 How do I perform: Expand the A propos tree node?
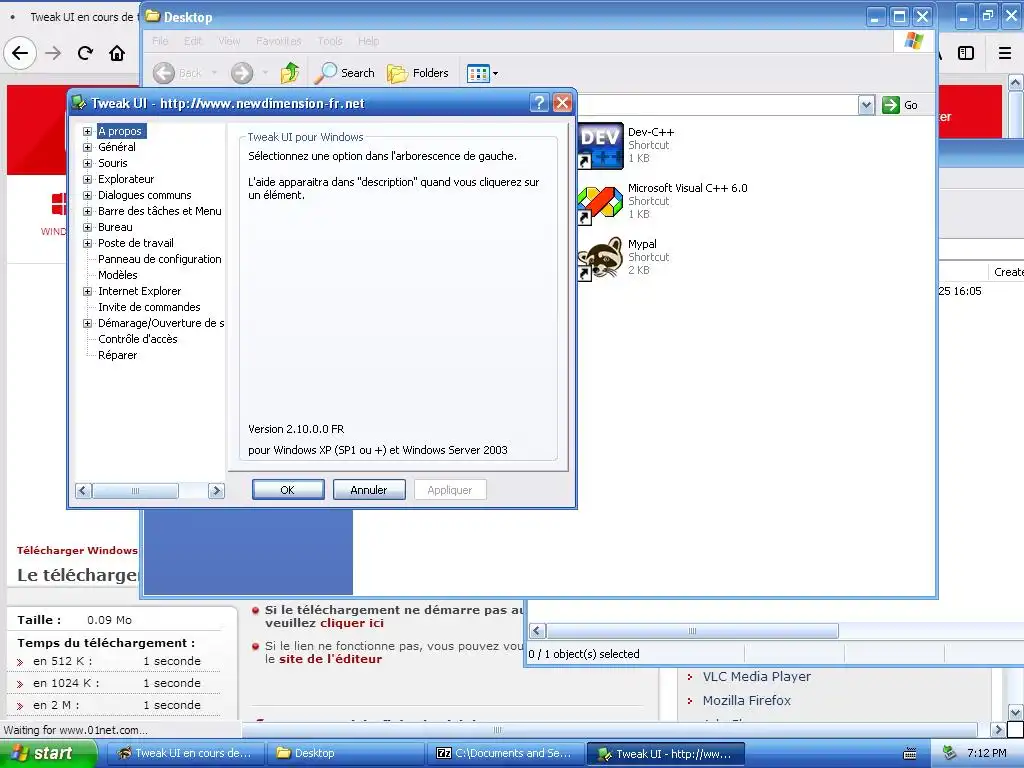[88, 131]
